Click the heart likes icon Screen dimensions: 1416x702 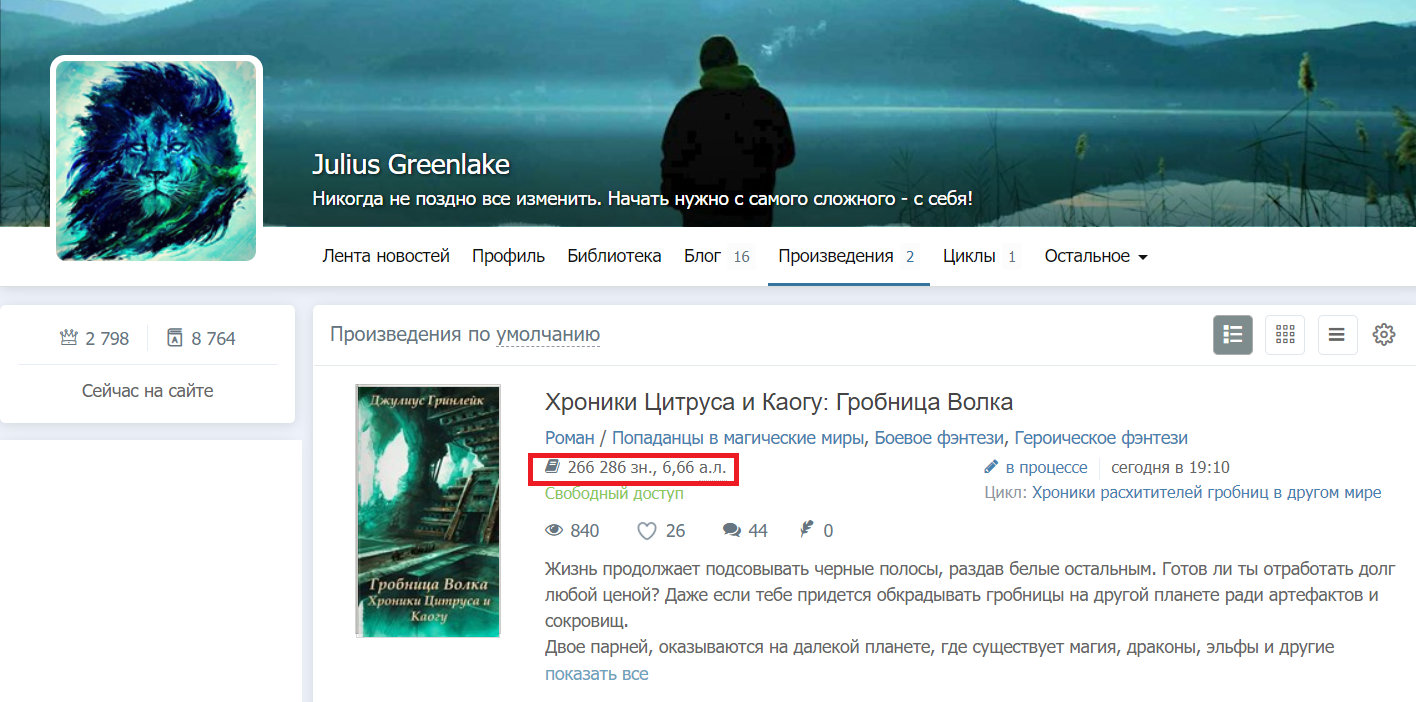(x=646, y=531)
